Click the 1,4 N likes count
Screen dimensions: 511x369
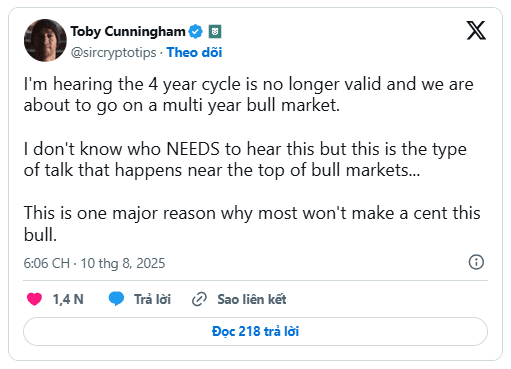click(68, 299)
